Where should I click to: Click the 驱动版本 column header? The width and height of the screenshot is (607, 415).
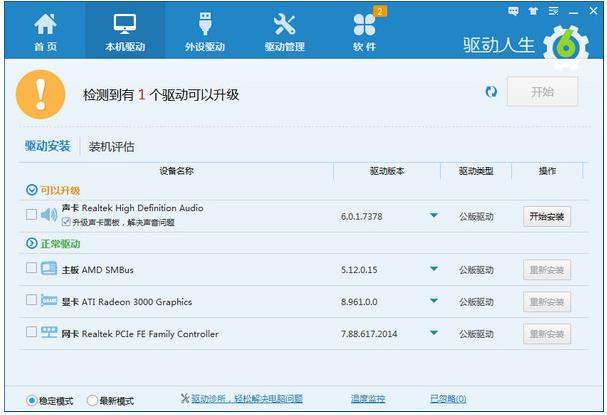[x=387, y=171]
